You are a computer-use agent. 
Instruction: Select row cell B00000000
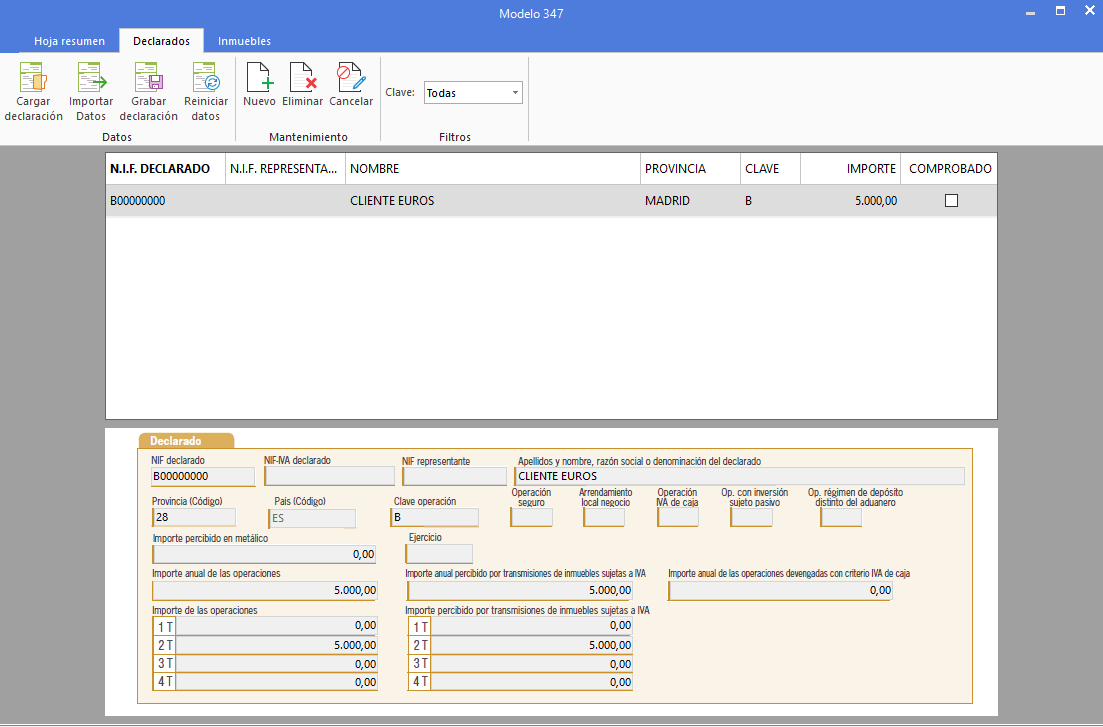click(138, 201)
